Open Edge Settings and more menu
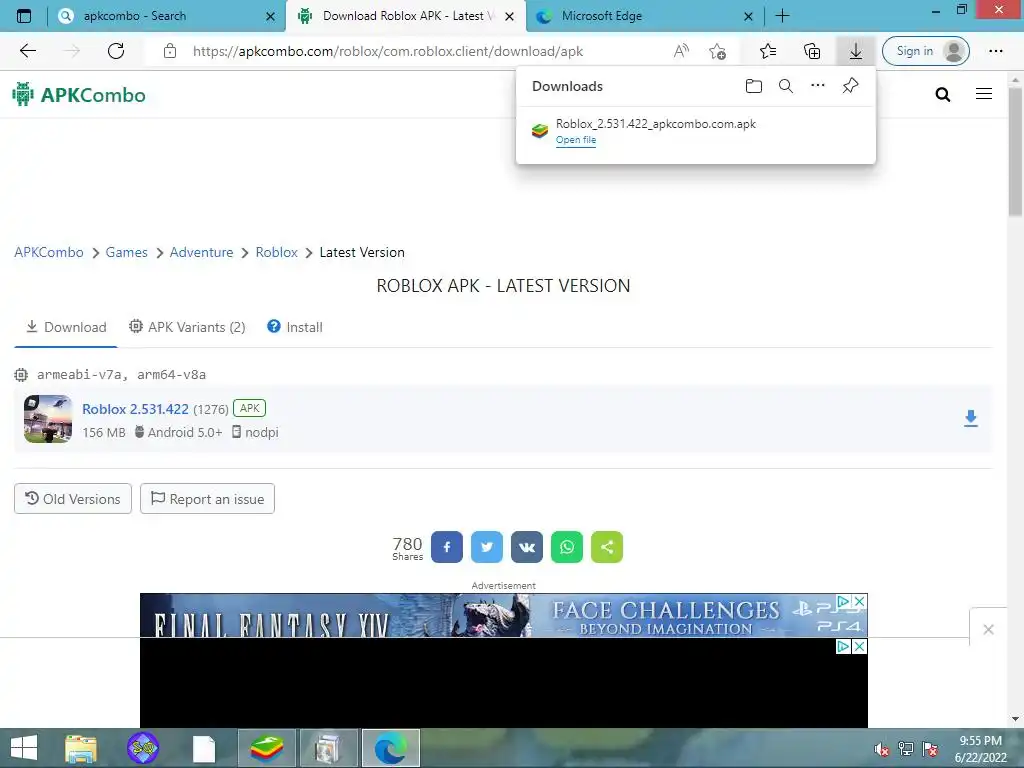1024x768 pixels. coord(995,51)
